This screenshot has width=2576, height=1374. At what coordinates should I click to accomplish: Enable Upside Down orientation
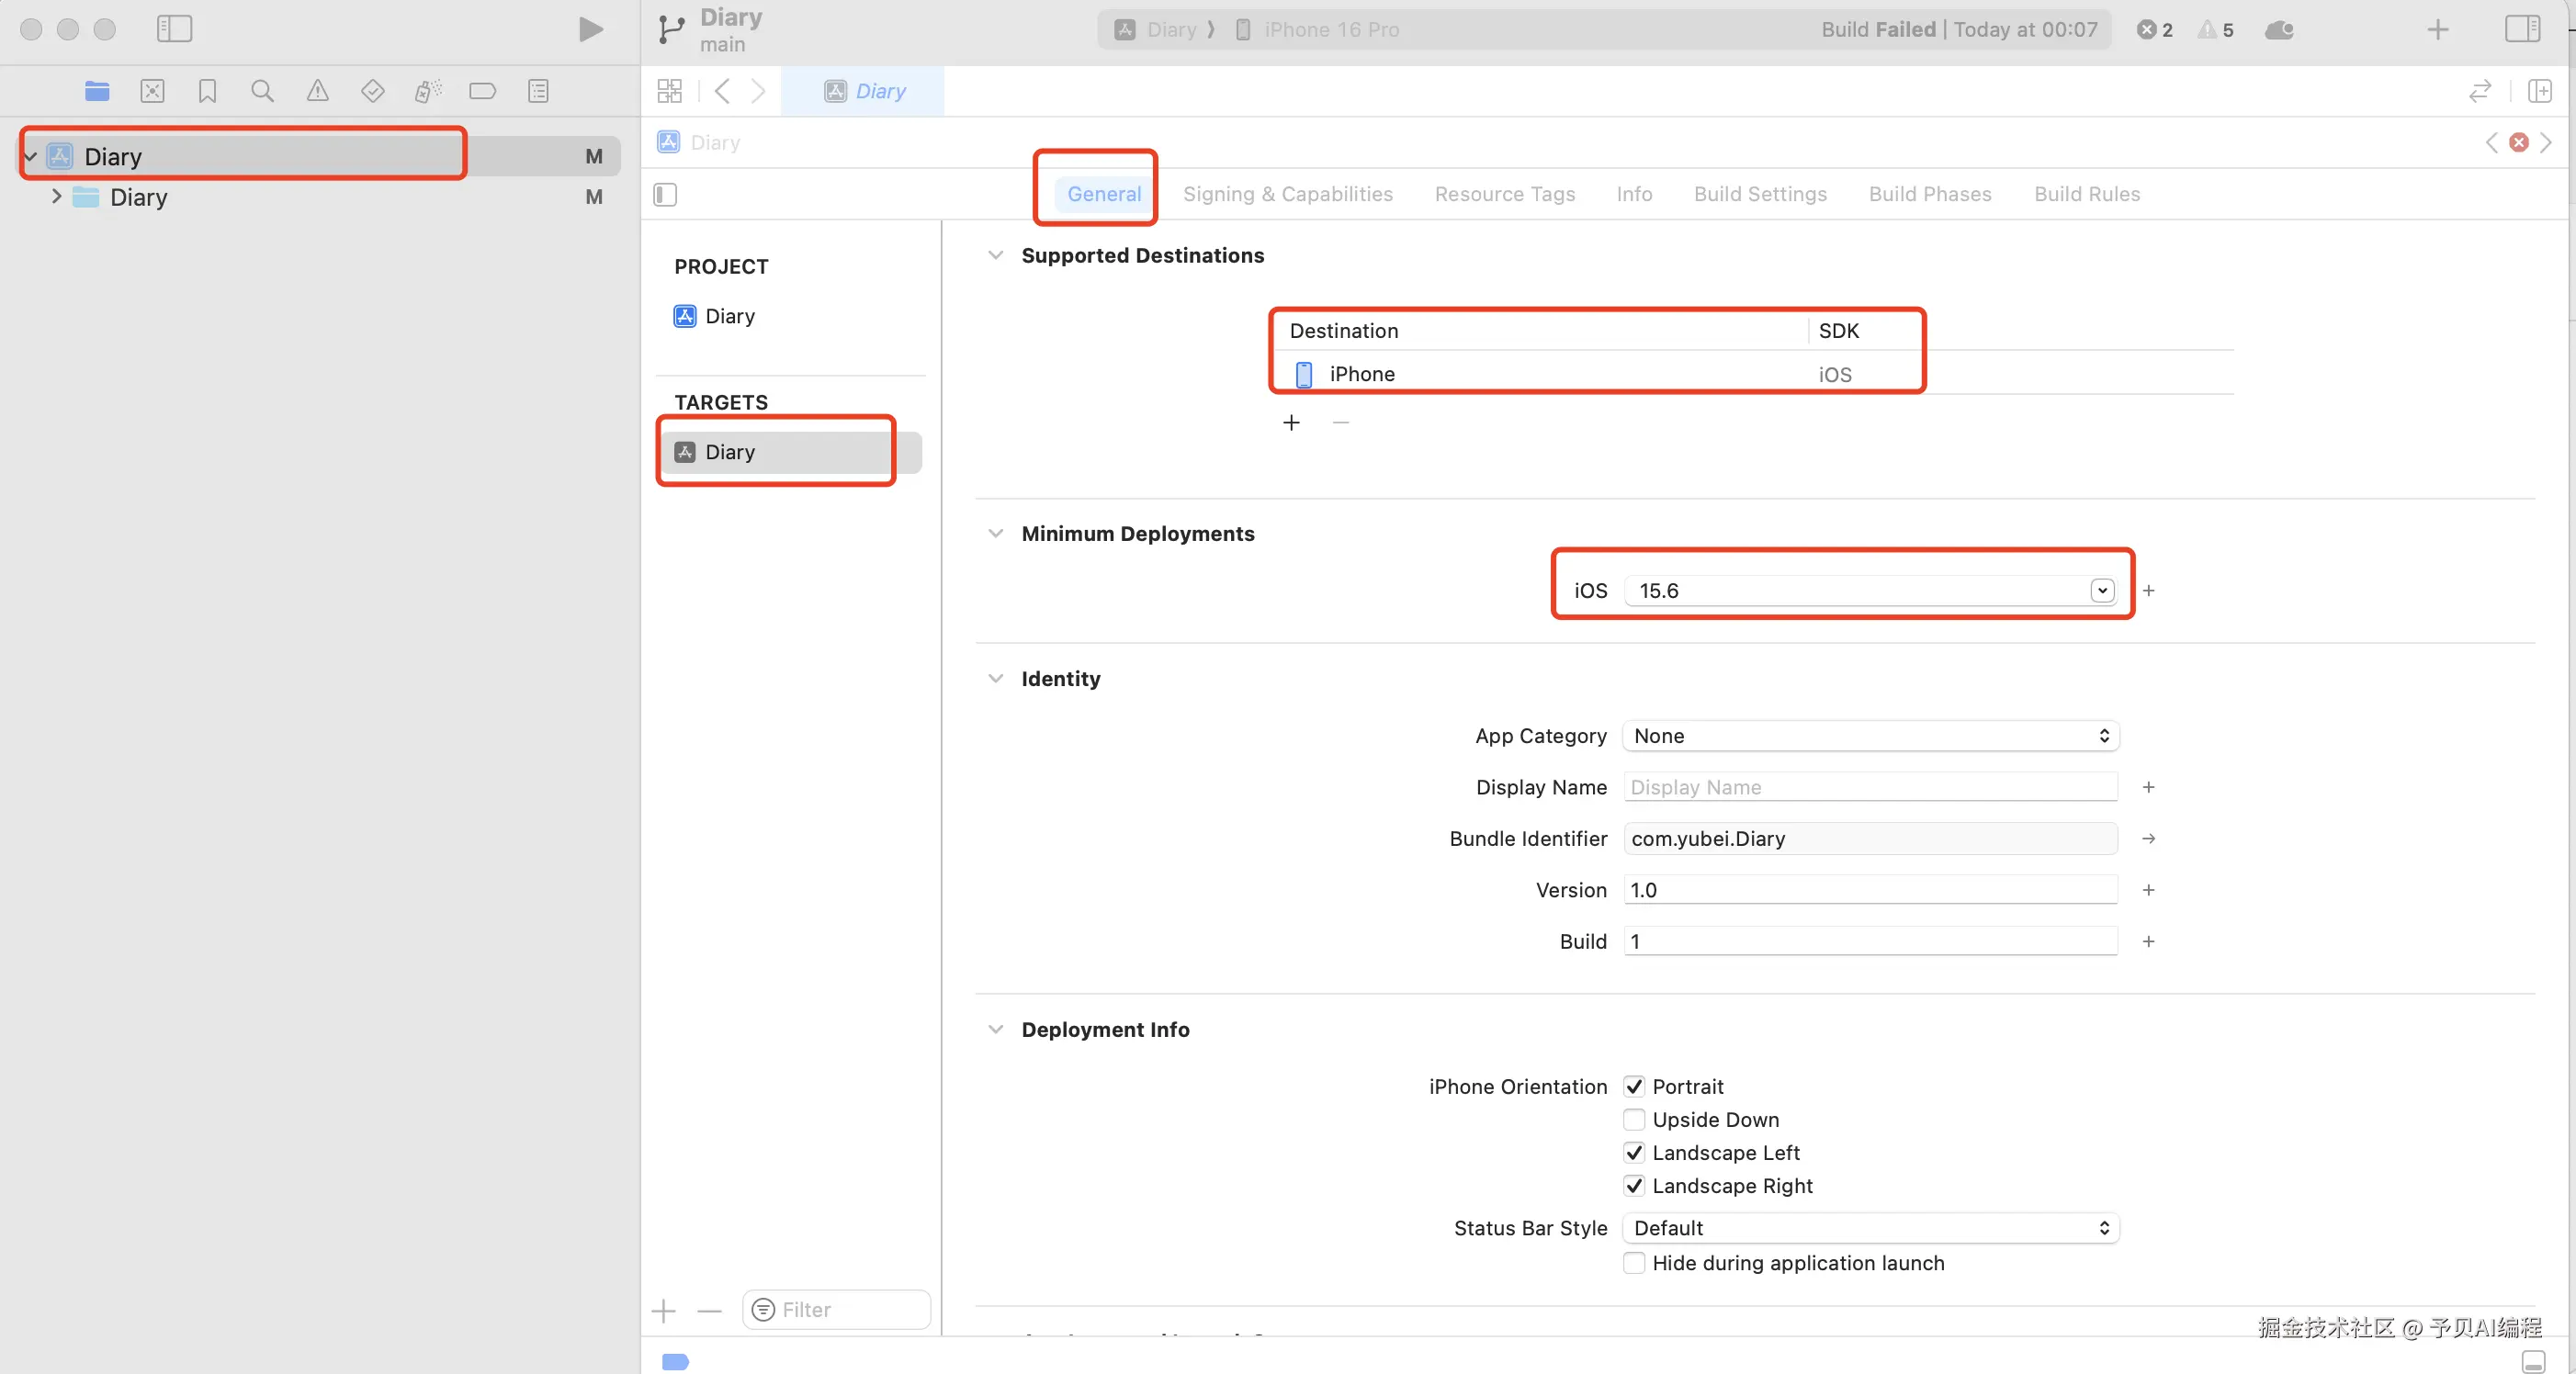pos(1634,1119)
